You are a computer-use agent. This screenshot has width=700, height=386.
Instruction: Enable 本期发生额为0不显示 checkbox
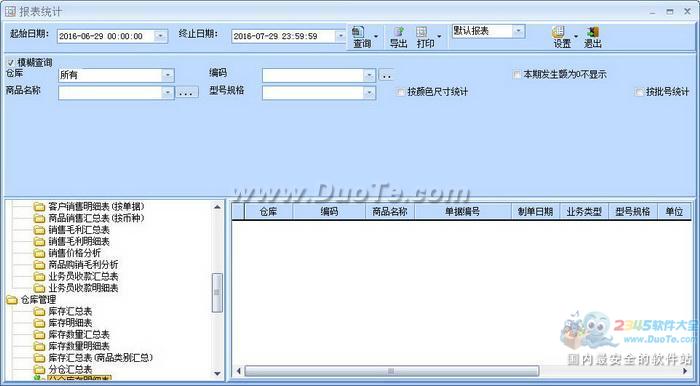pos(517,75)
